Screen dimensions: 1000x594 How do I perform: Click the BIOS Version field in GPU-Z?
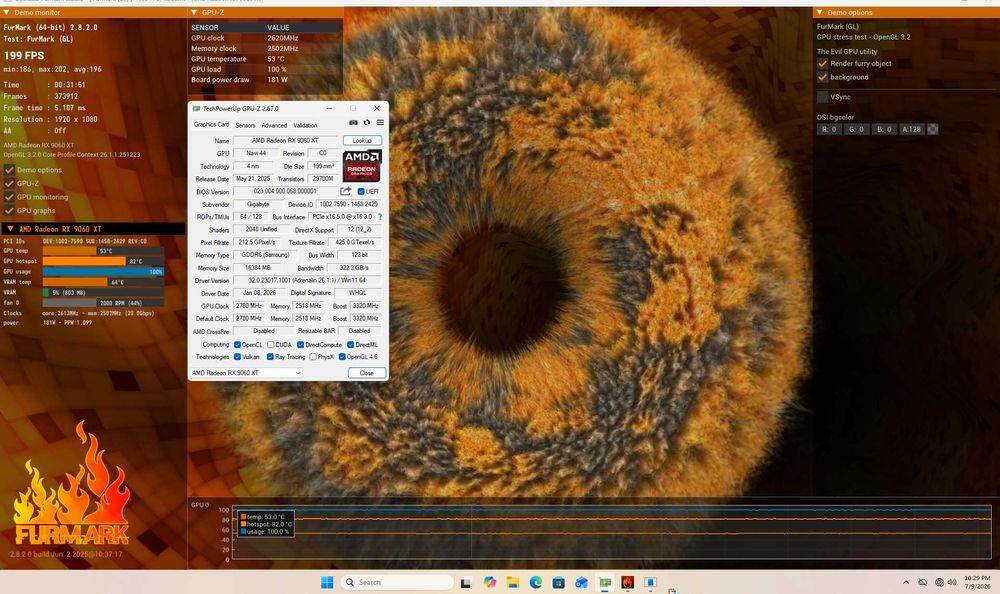click(284, 191)
